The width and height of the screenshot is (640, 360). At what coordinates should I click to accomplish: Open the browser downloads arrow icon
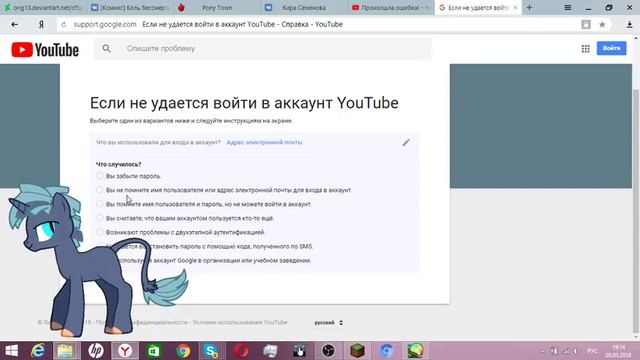[629, 24]
